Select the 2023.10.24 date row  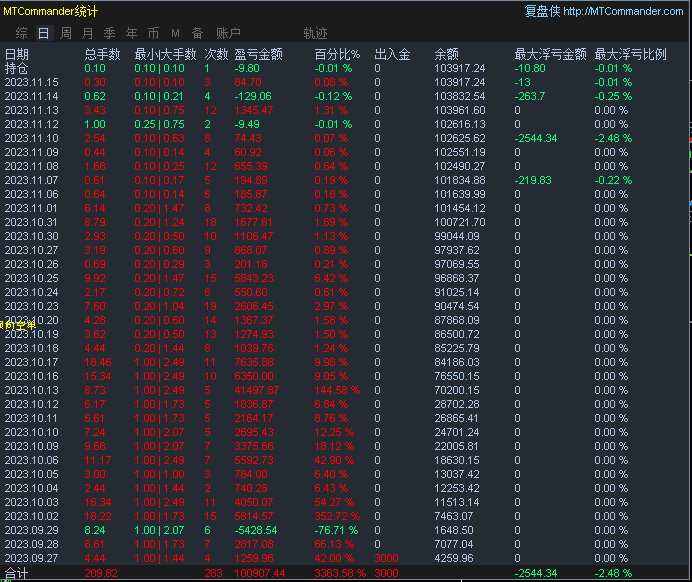click(x=31, y=292)
